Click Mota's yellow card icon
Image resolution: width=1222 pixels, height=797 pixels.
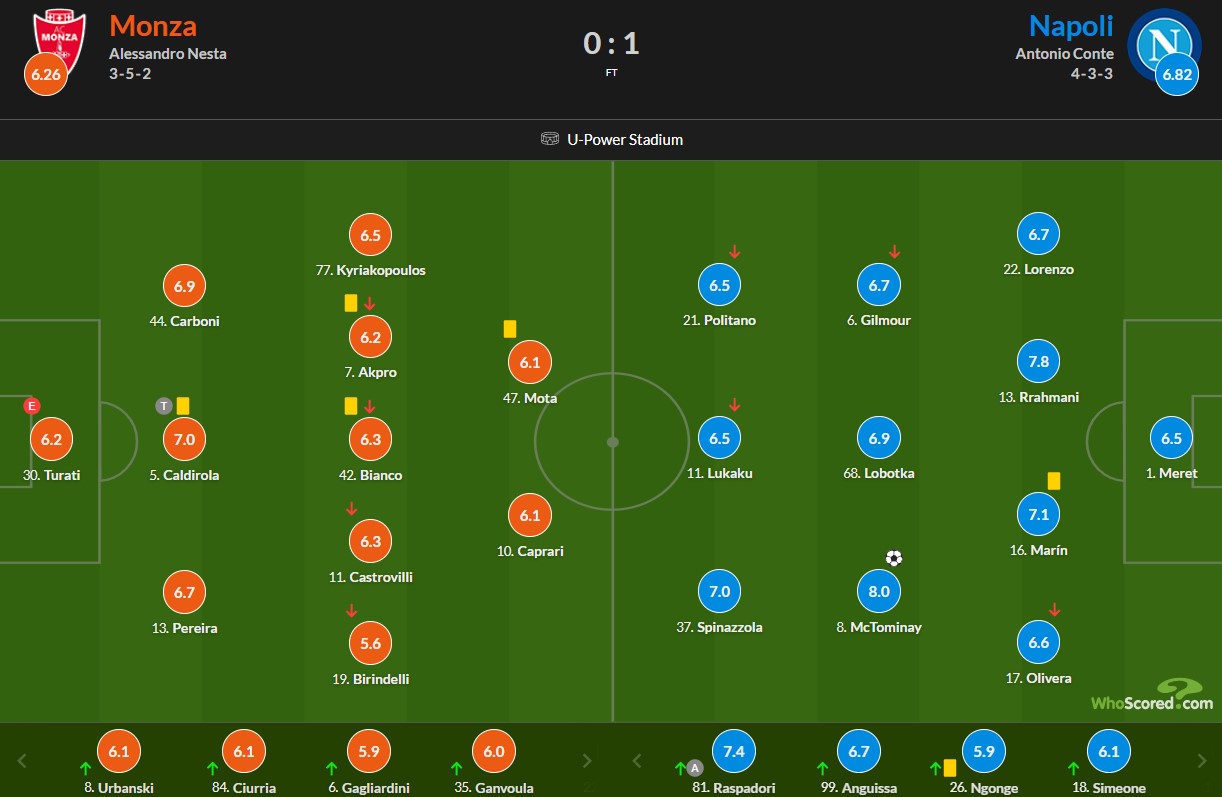[x=510, y=328]
